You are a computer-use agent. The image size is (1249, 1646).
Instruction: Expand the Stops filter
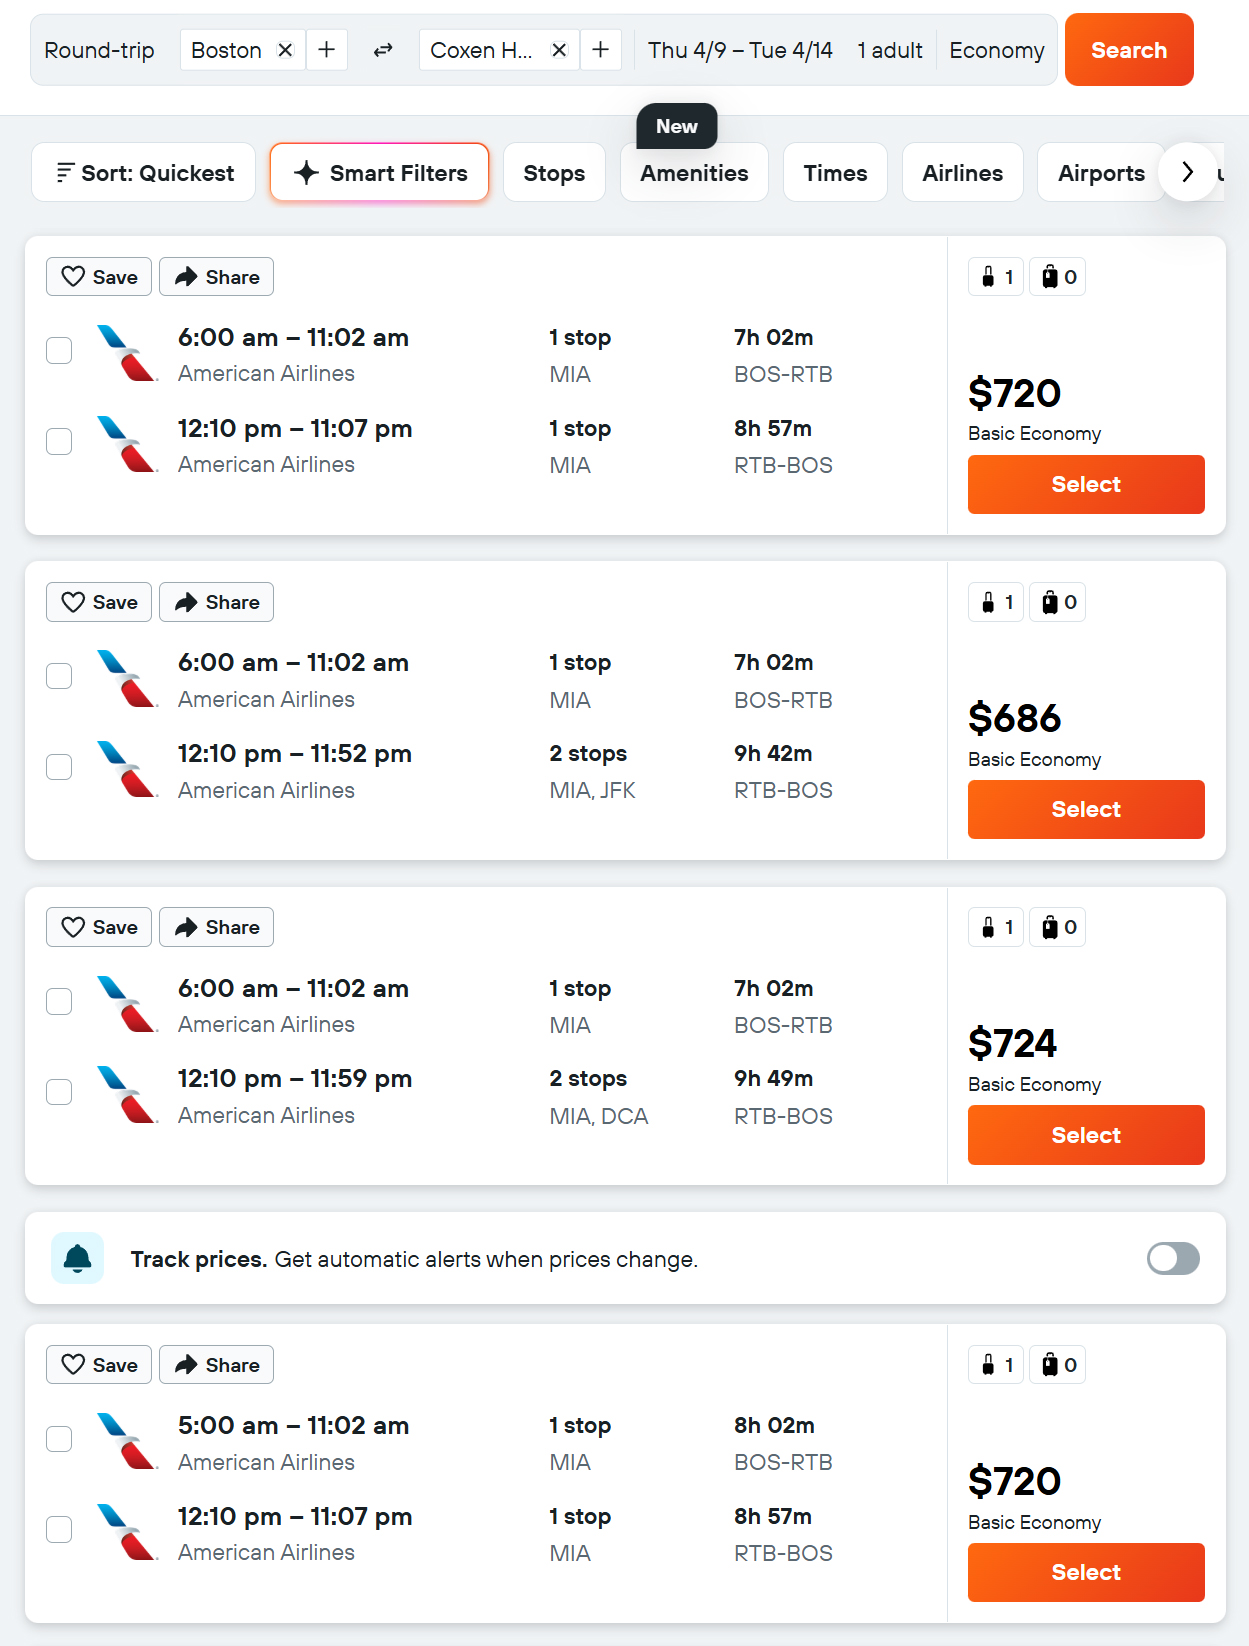coord(554,173)
